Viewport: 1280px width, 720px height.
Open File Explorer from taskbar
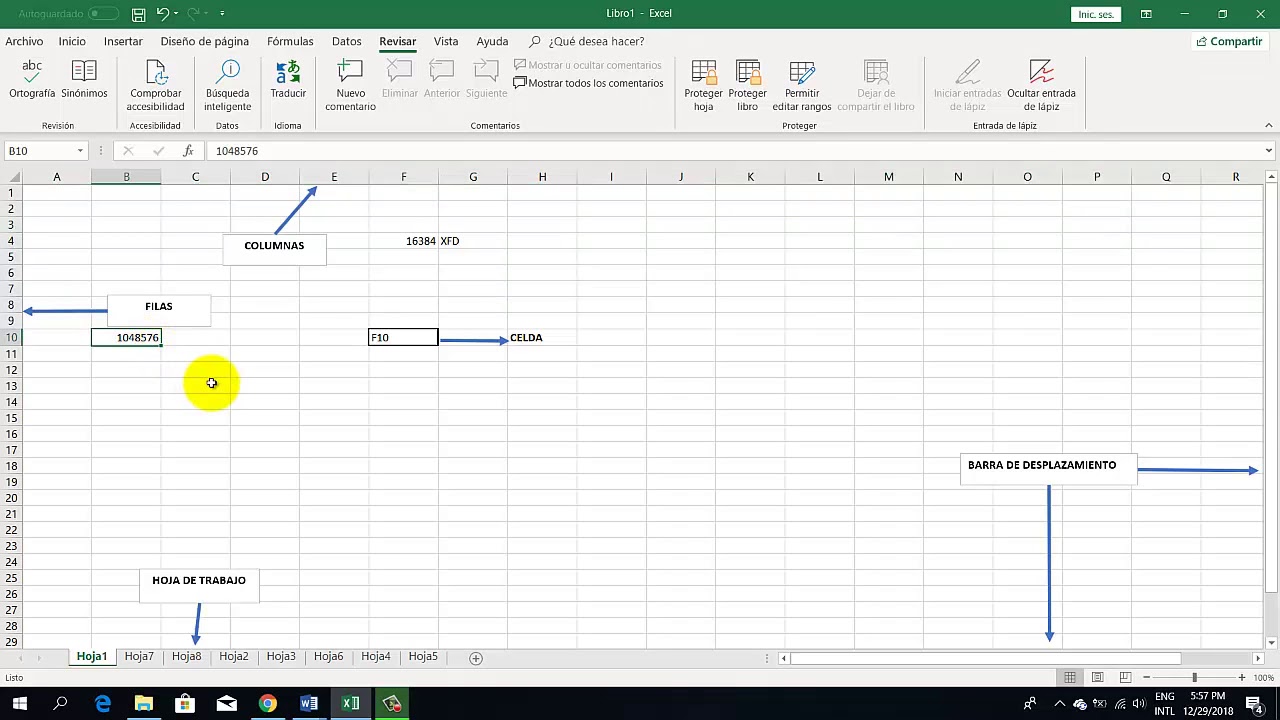[x=143, y=704]
